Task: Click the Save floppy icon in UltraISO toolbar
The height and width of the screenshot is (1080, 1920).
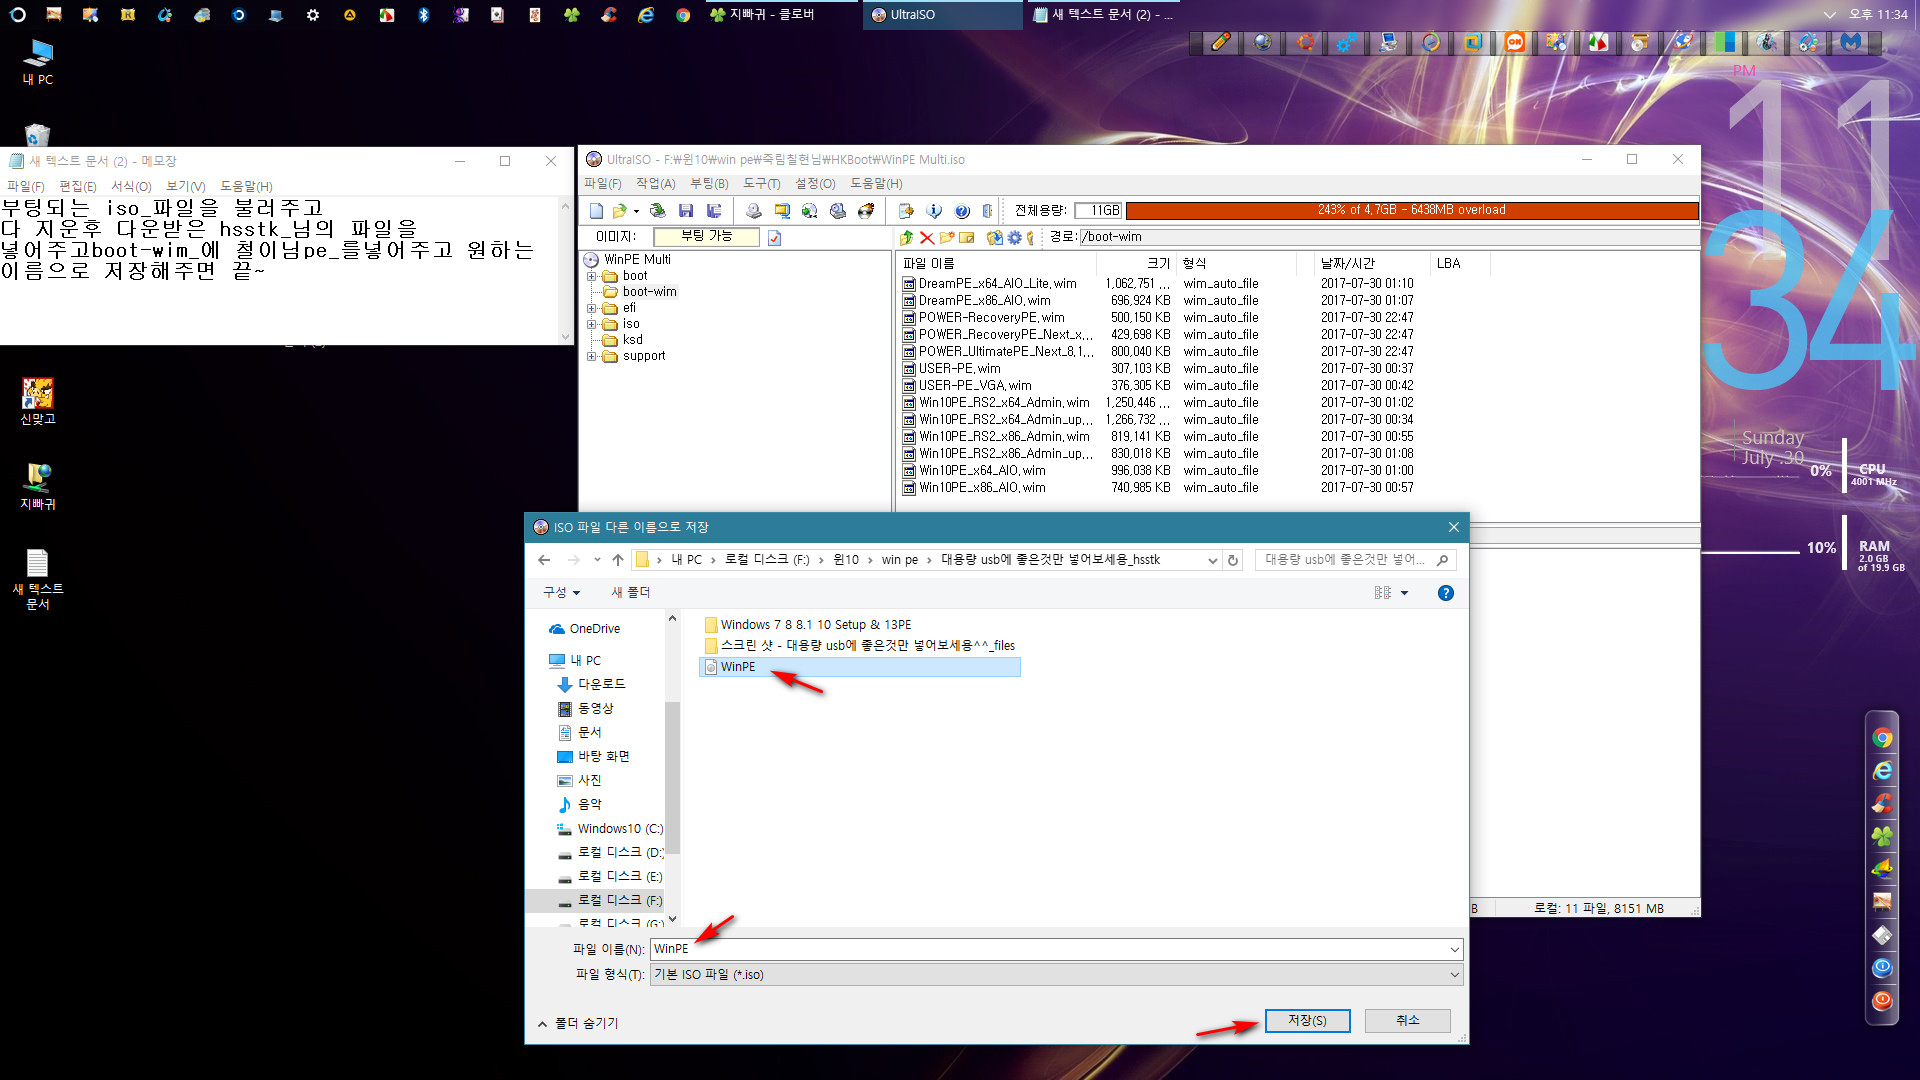Action: pyautogui.click(x=686, y=211)
